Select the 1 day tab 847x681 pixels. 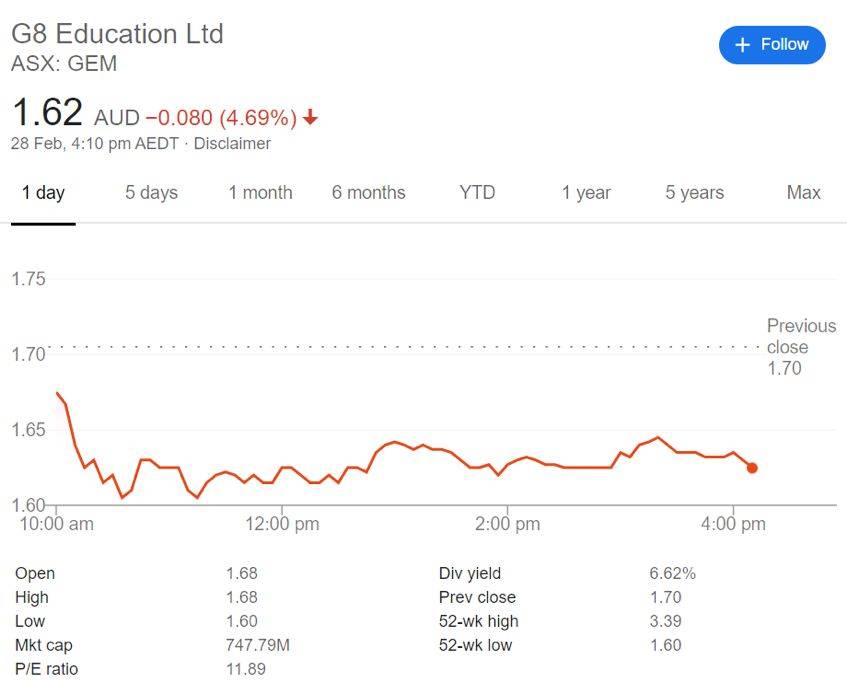click(x=43, y=193)
